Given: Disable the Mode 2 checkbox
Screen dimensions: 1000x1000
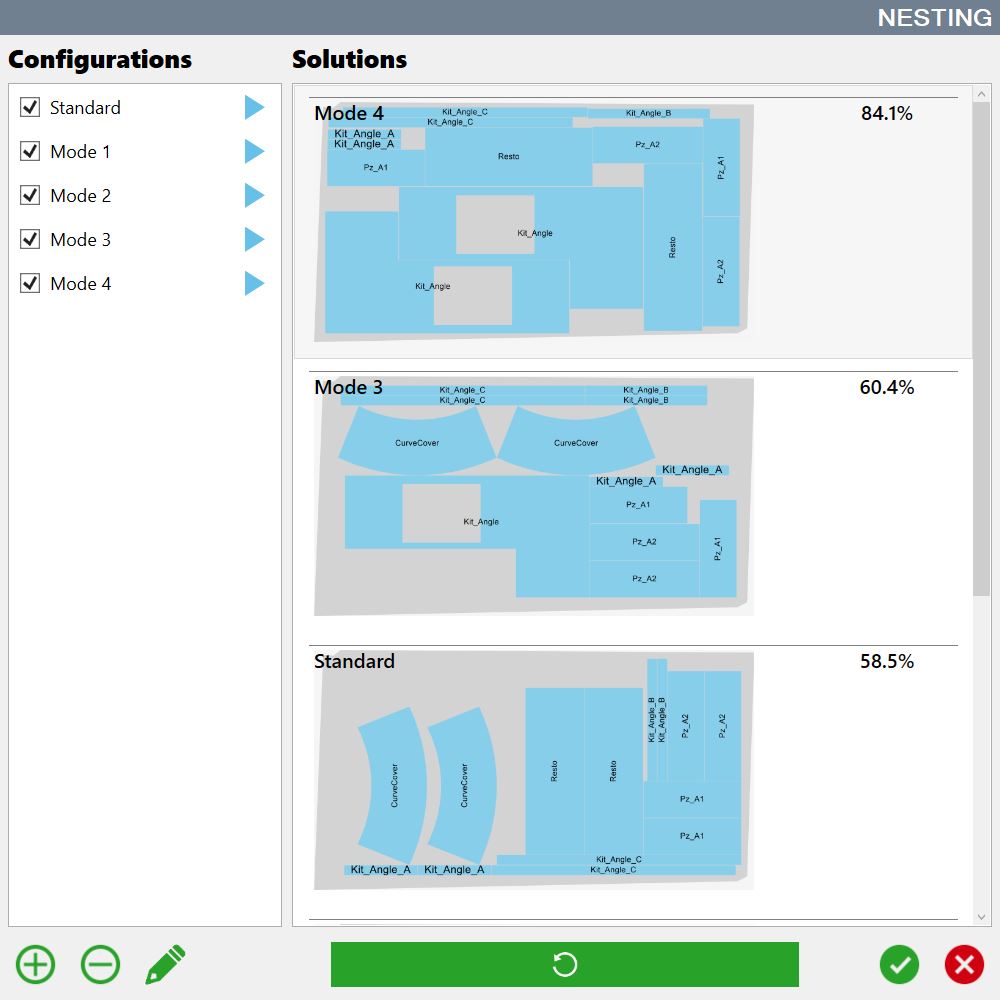Looking at the screenshot, I should [30, 195].
